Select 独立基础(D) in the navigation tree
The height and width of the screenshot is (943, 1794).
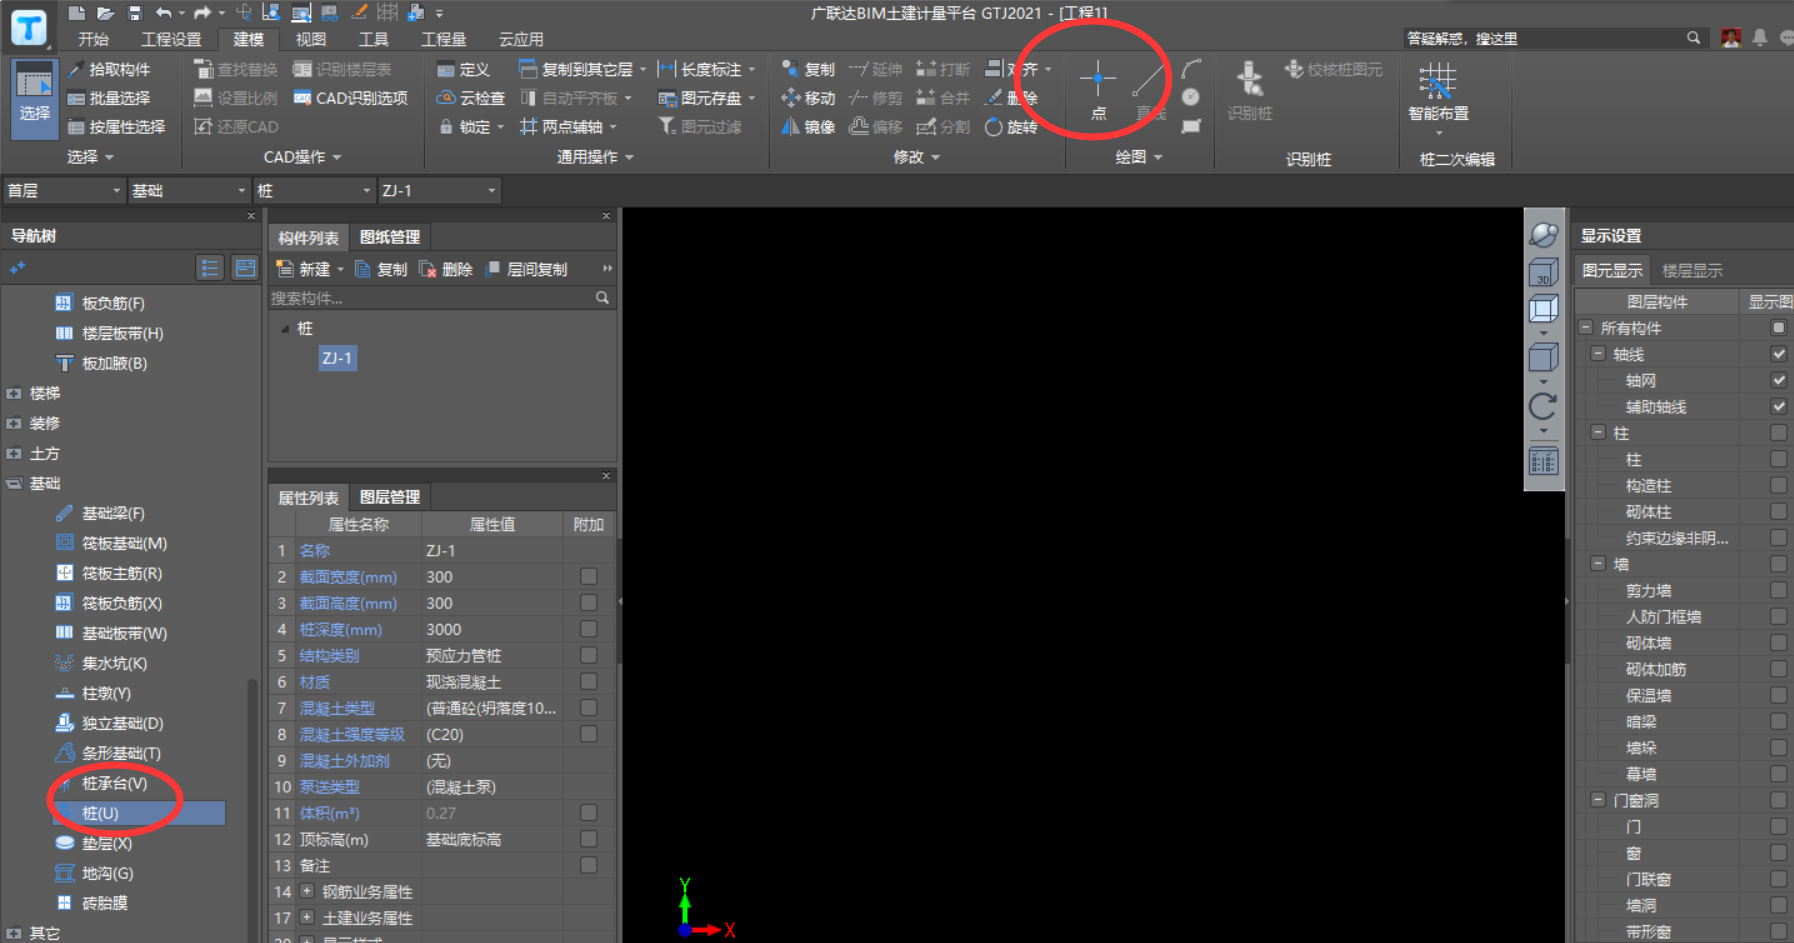tap(122, 723)
